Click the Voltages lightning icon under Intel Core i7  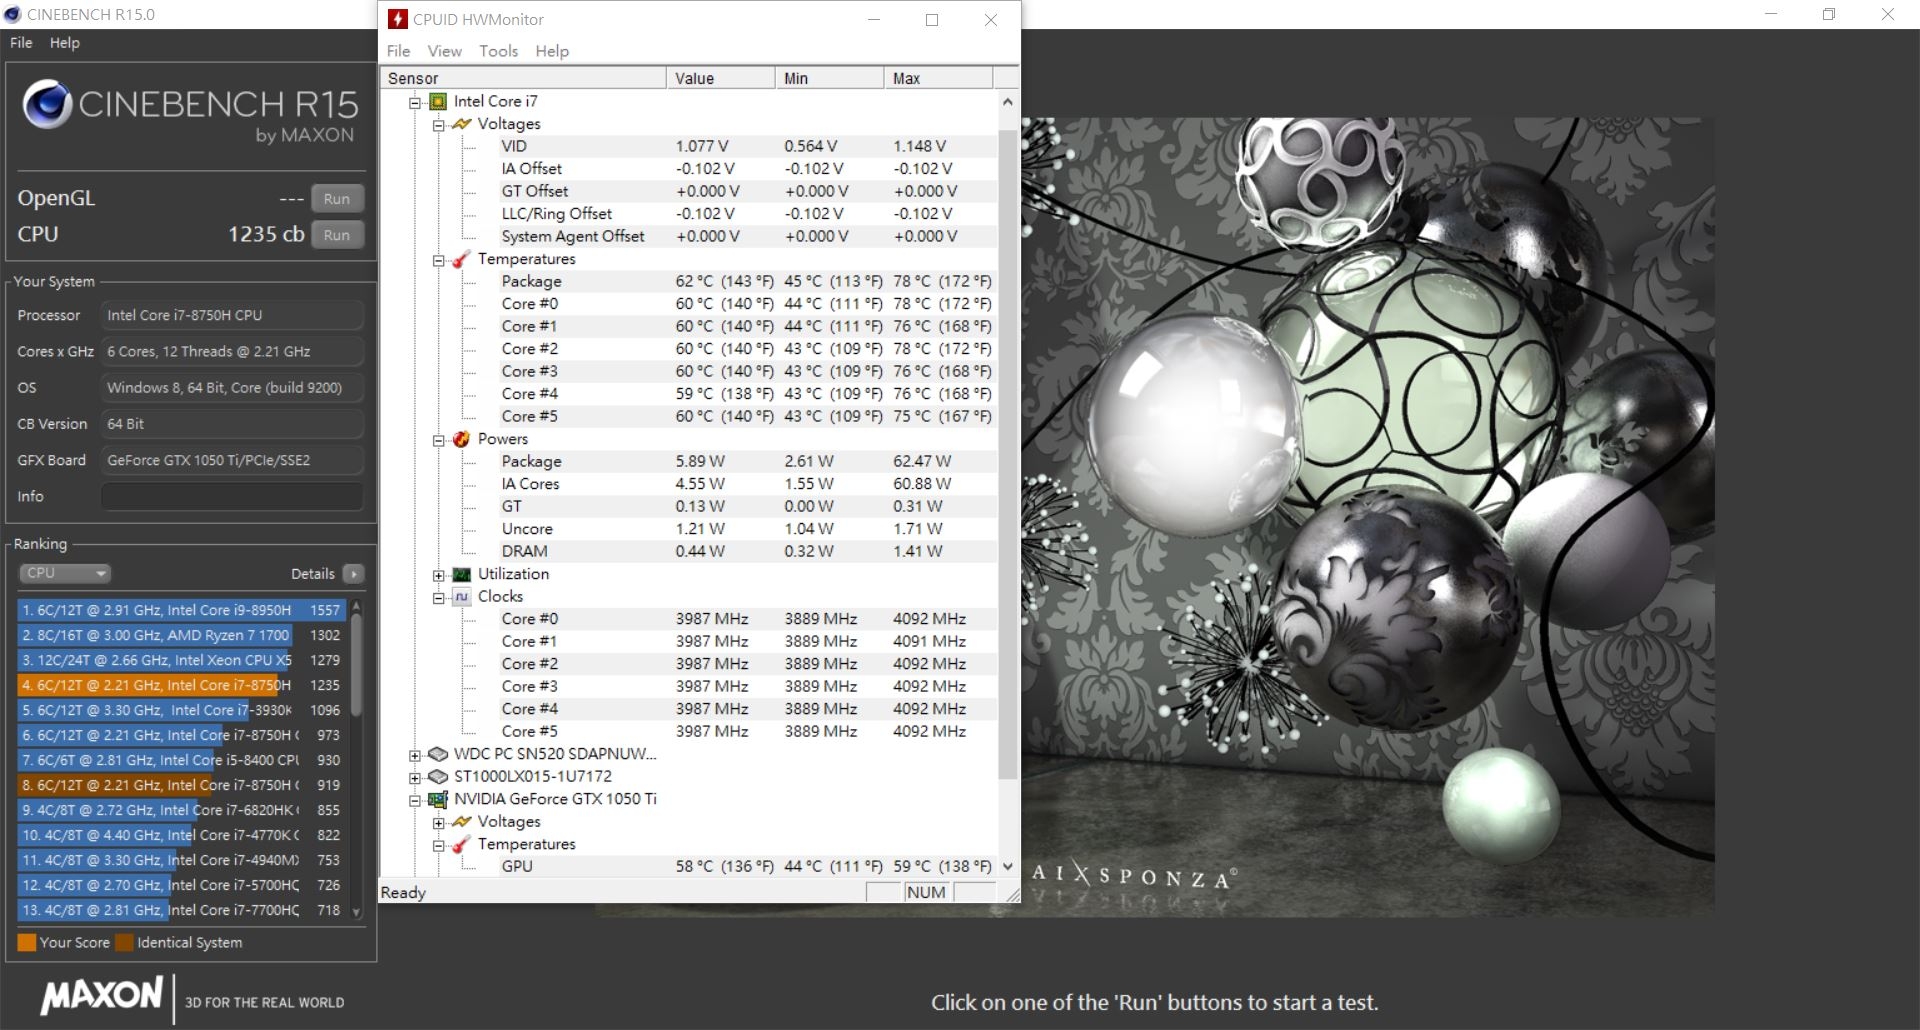point(461,124)
